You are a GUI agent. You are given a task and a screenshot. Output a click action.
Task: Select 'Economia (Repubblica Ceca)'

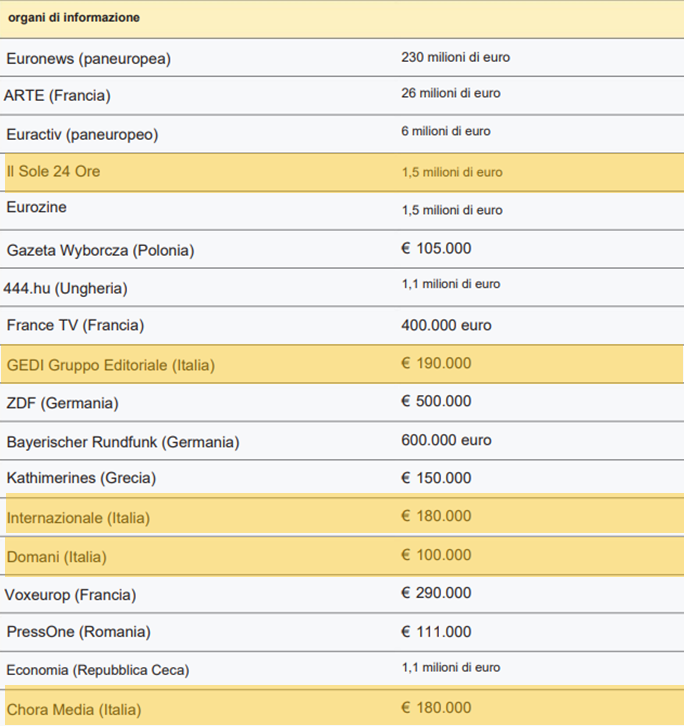98,670
